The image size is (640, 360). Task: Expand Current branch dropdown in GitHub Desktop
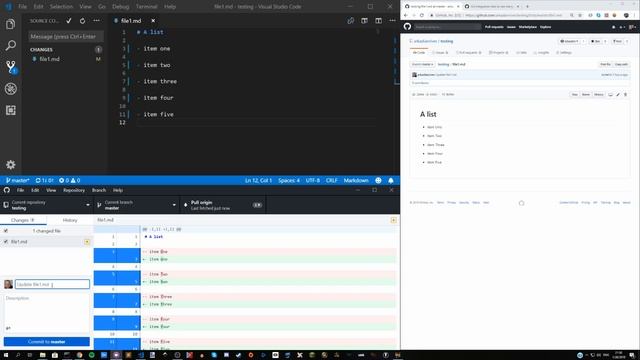(137, 205)
